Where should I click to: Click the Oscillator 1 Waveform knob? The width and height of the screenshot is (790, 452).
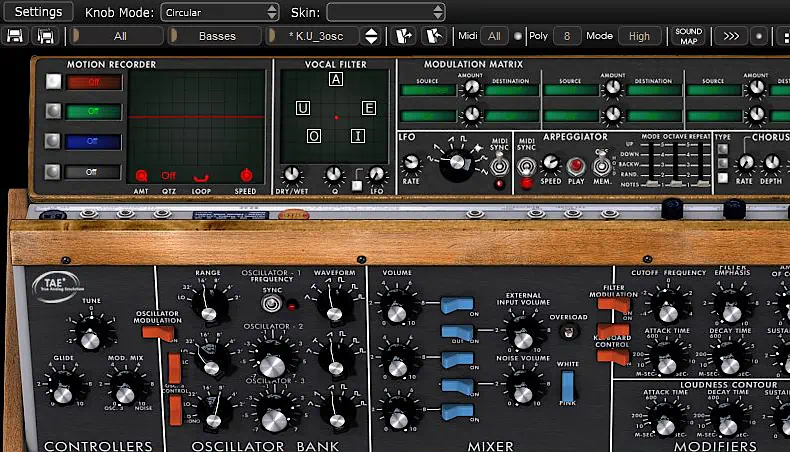coord(333,305)
